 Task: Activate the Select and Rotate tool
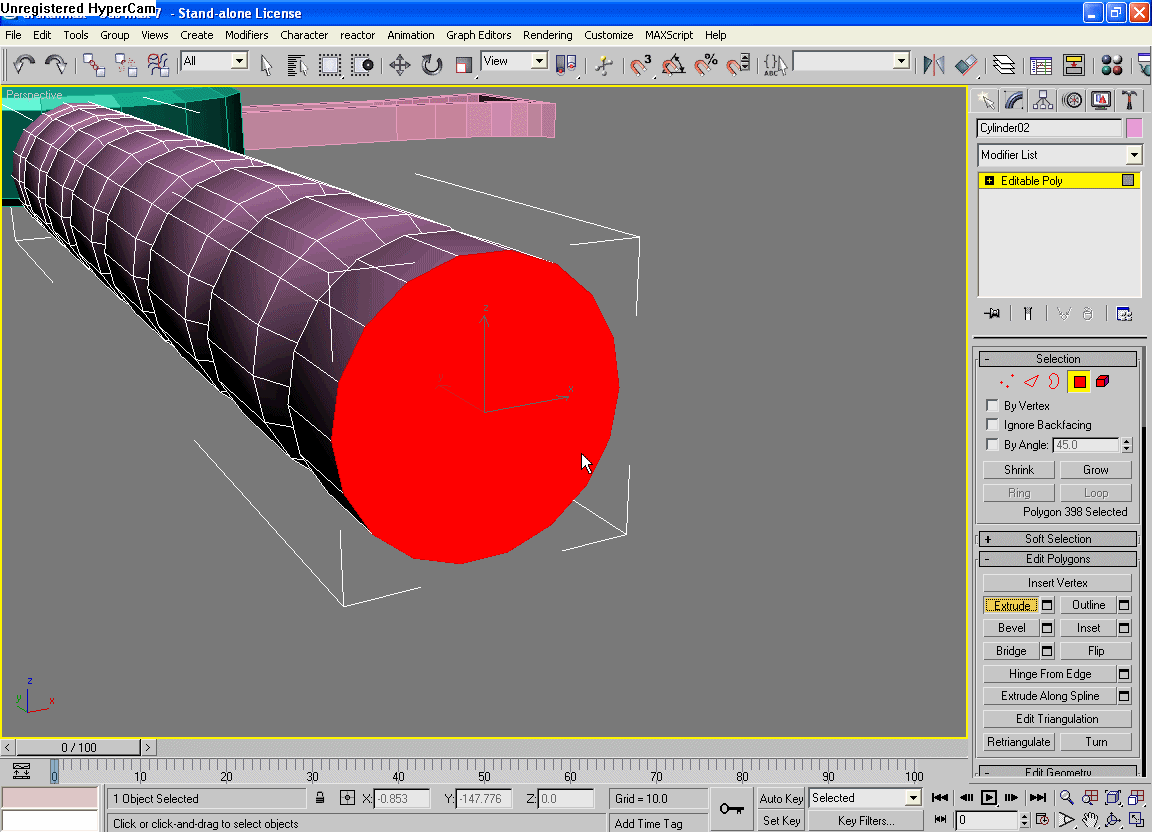click(x=432, y=66)
